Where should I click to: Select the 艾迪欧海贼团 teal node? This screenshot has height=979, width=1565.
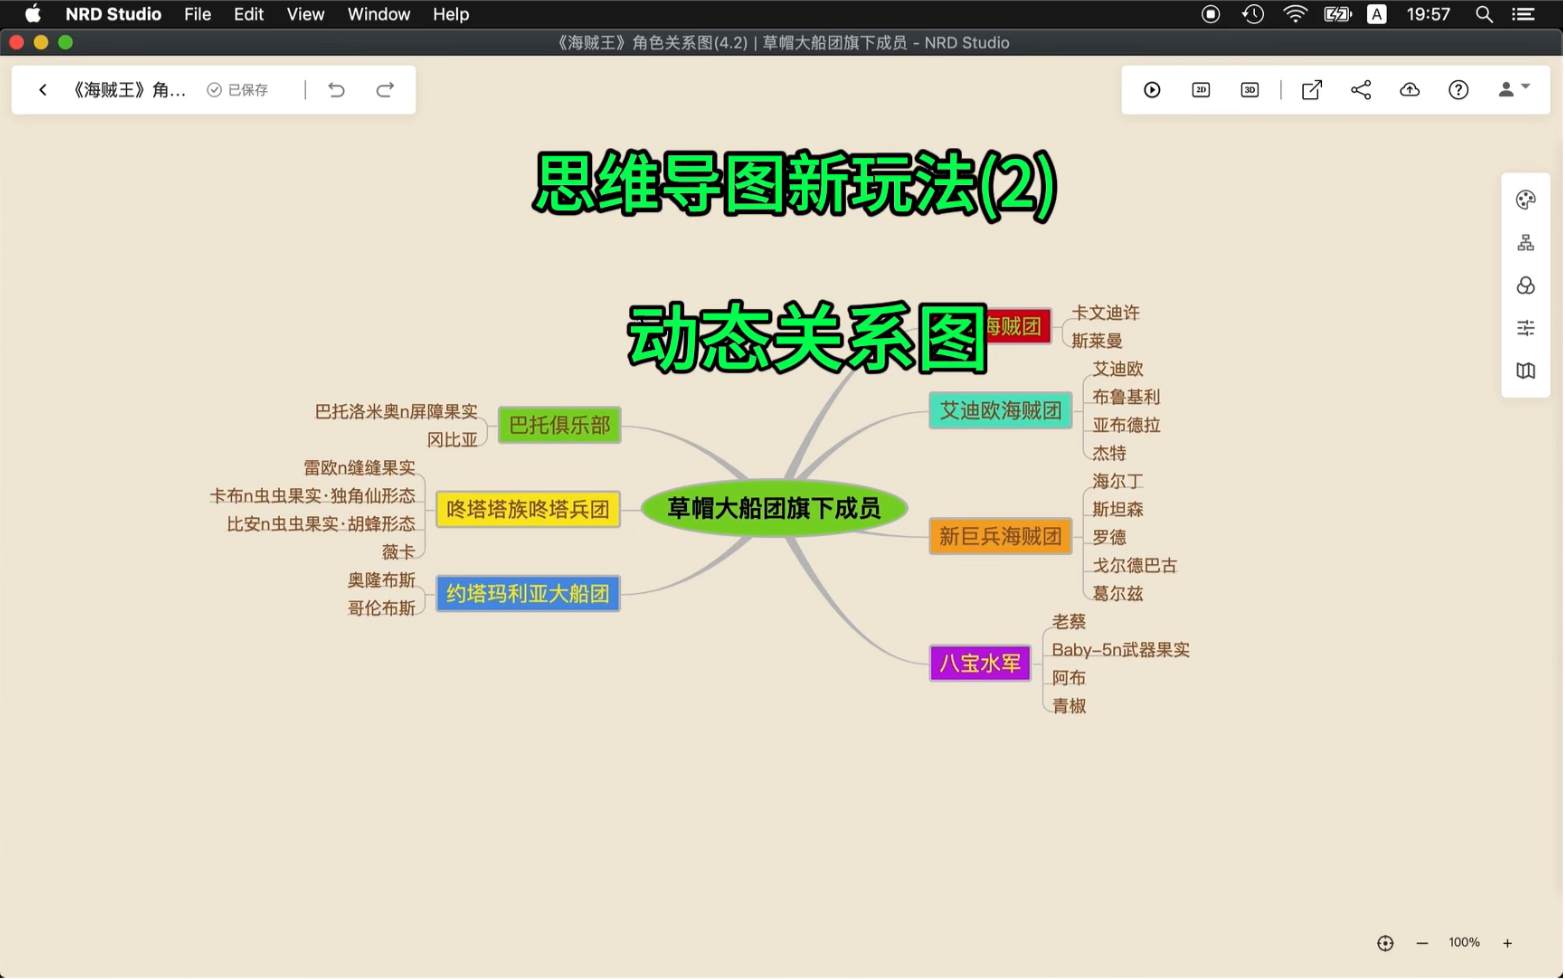pos(1001,411)
